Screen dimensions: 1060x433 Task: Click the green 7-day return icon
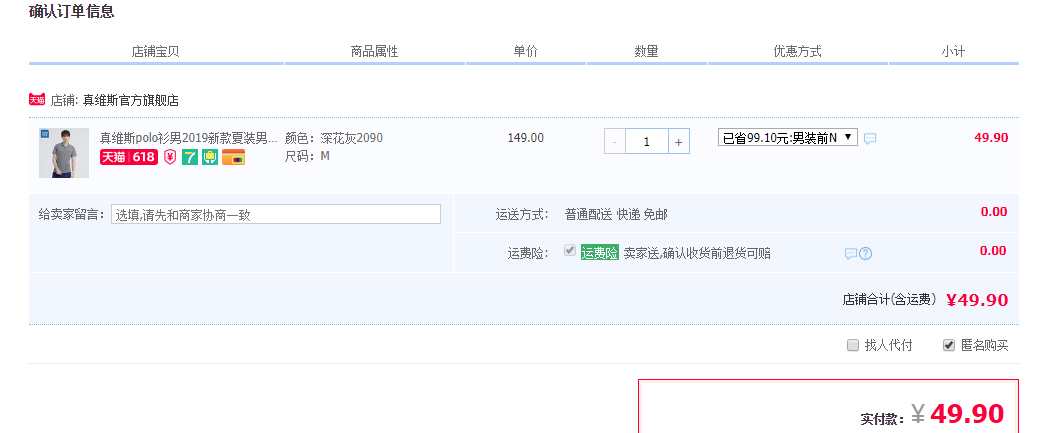point(190,157)
